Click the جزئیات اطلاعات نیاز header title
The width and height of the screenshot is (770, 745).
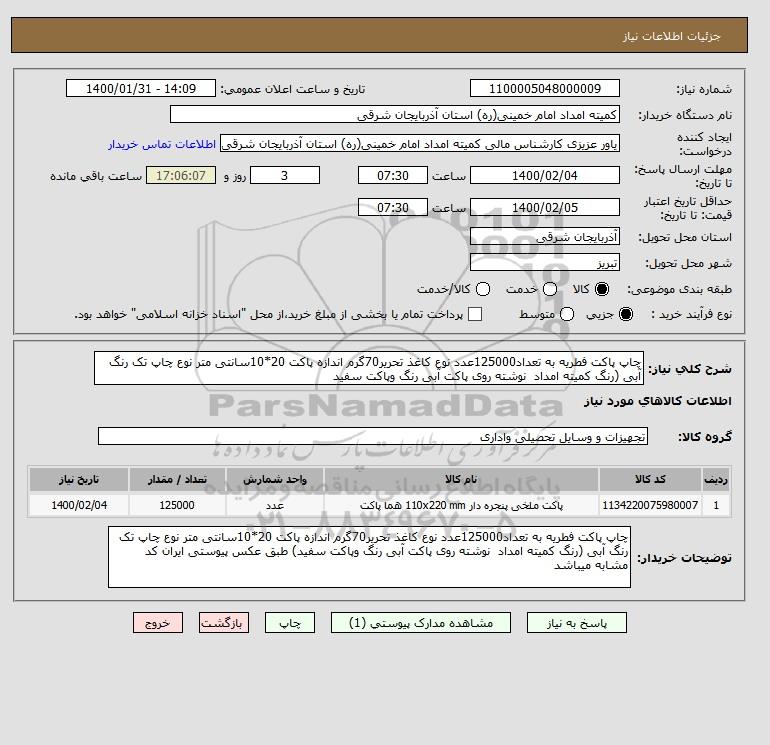click(x=671, y=37)
